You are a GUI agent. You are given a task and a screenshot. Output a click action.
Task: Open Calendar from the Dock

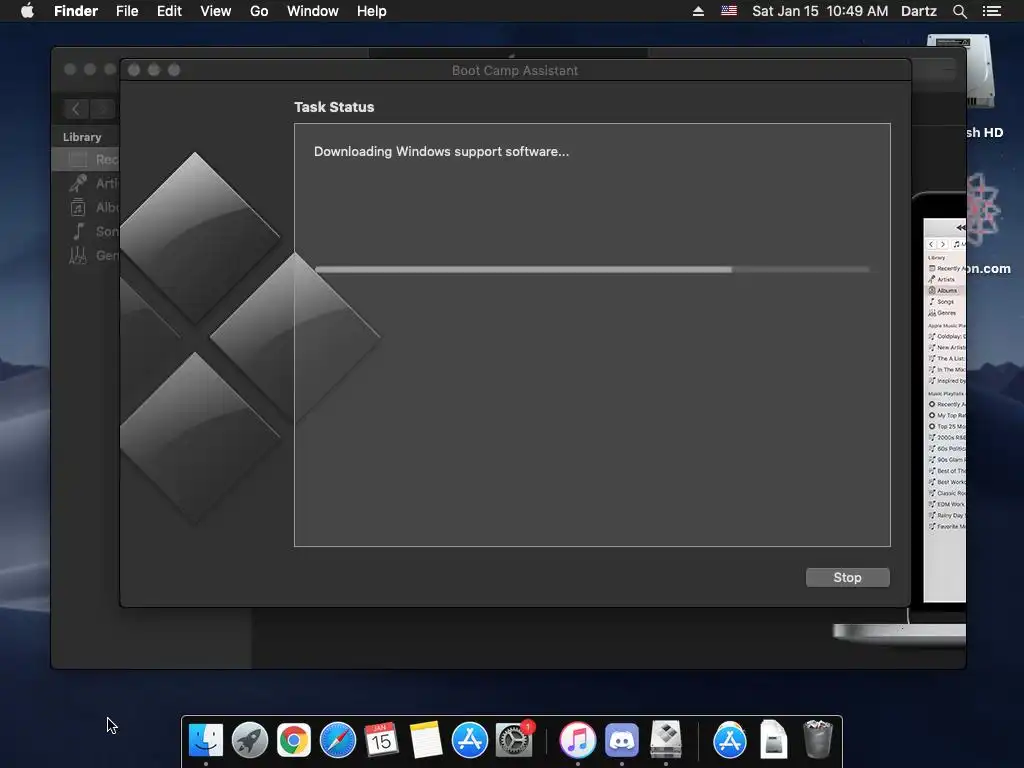pos(381,740)
